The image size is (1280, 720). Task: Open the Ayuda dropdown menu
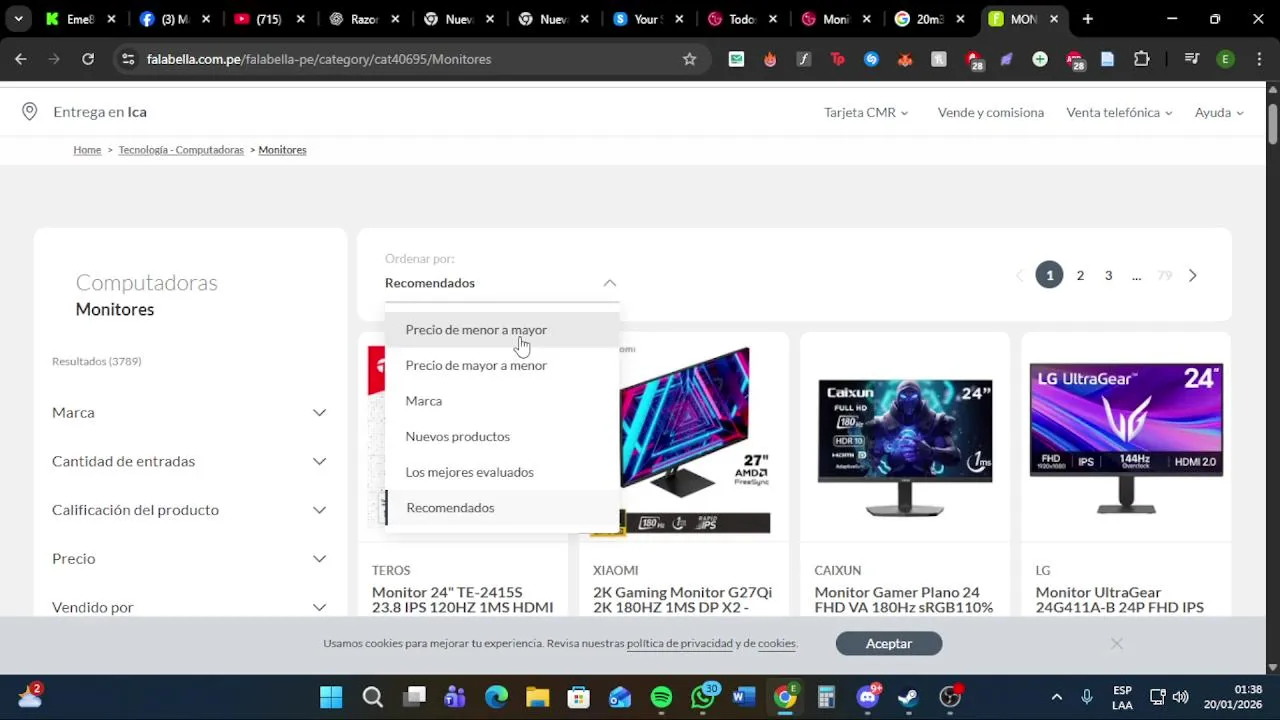(1219, 113)
